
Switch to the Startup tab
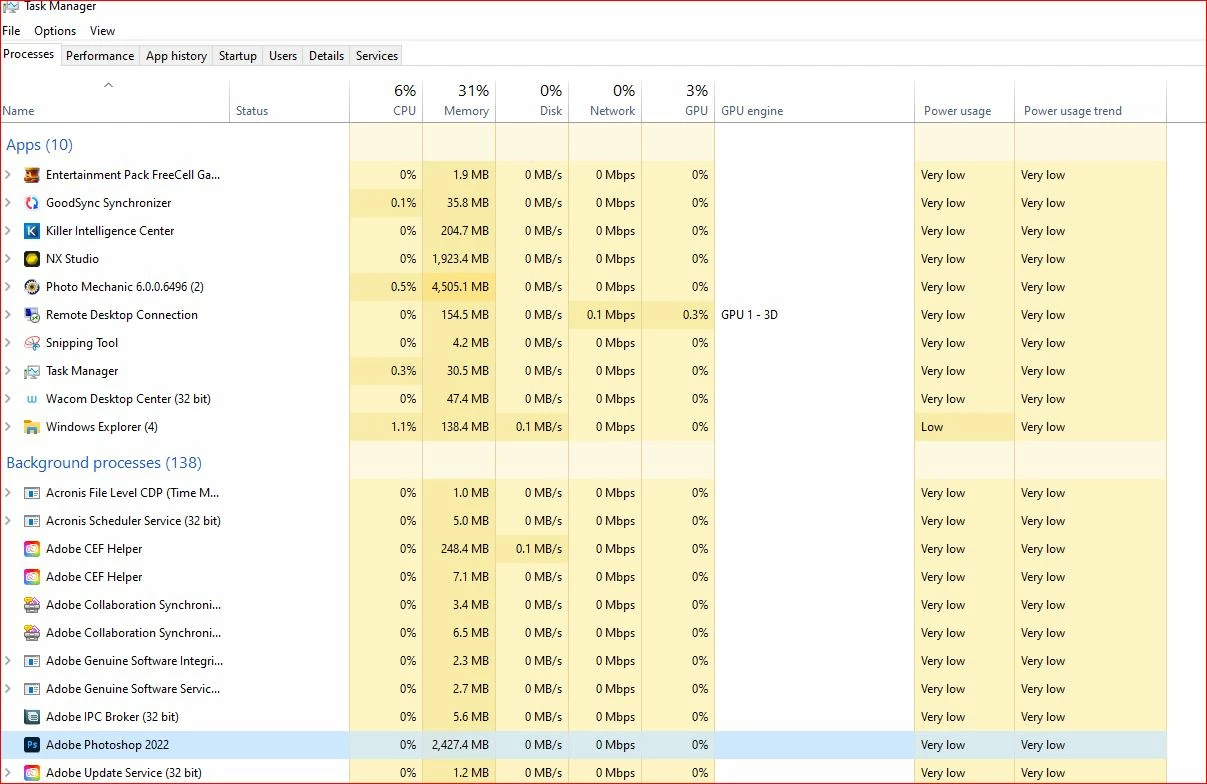tap(238, 56)
